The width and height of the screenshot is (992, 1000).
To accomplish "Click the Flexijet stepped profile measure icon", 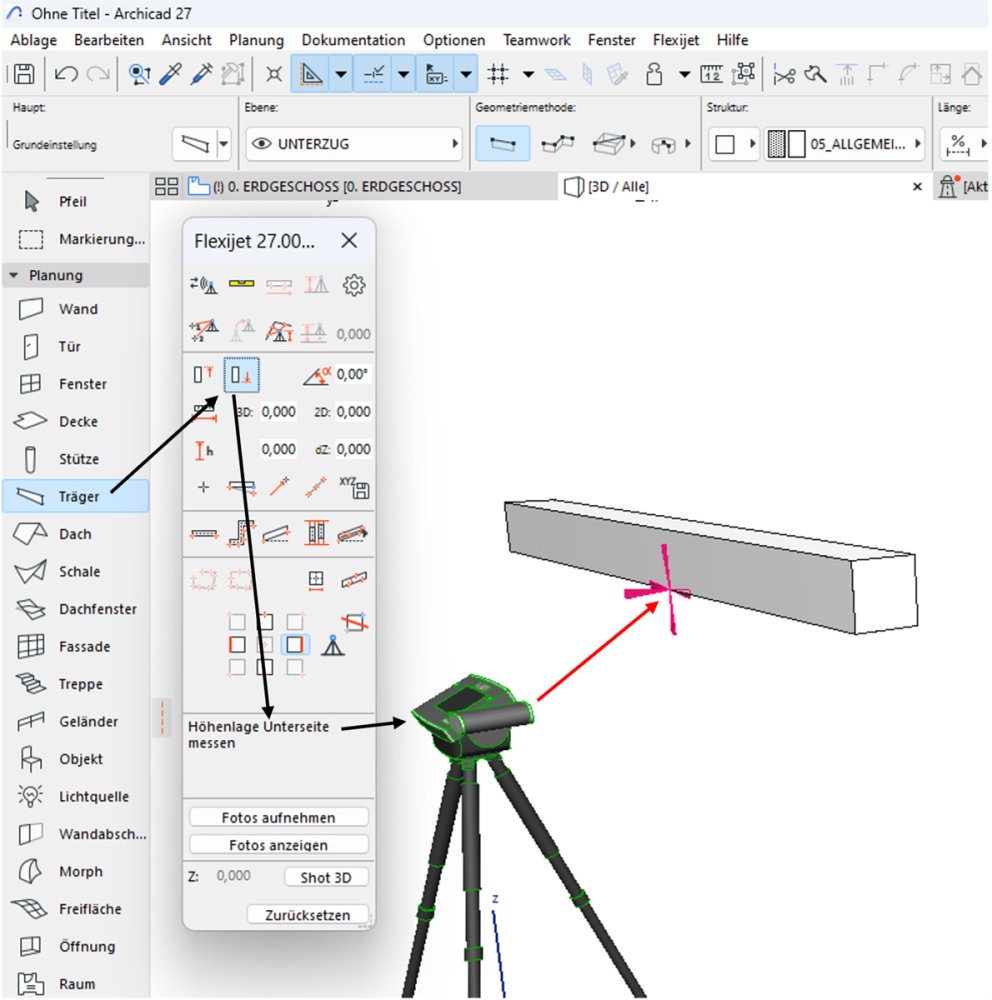I will 242,533.
